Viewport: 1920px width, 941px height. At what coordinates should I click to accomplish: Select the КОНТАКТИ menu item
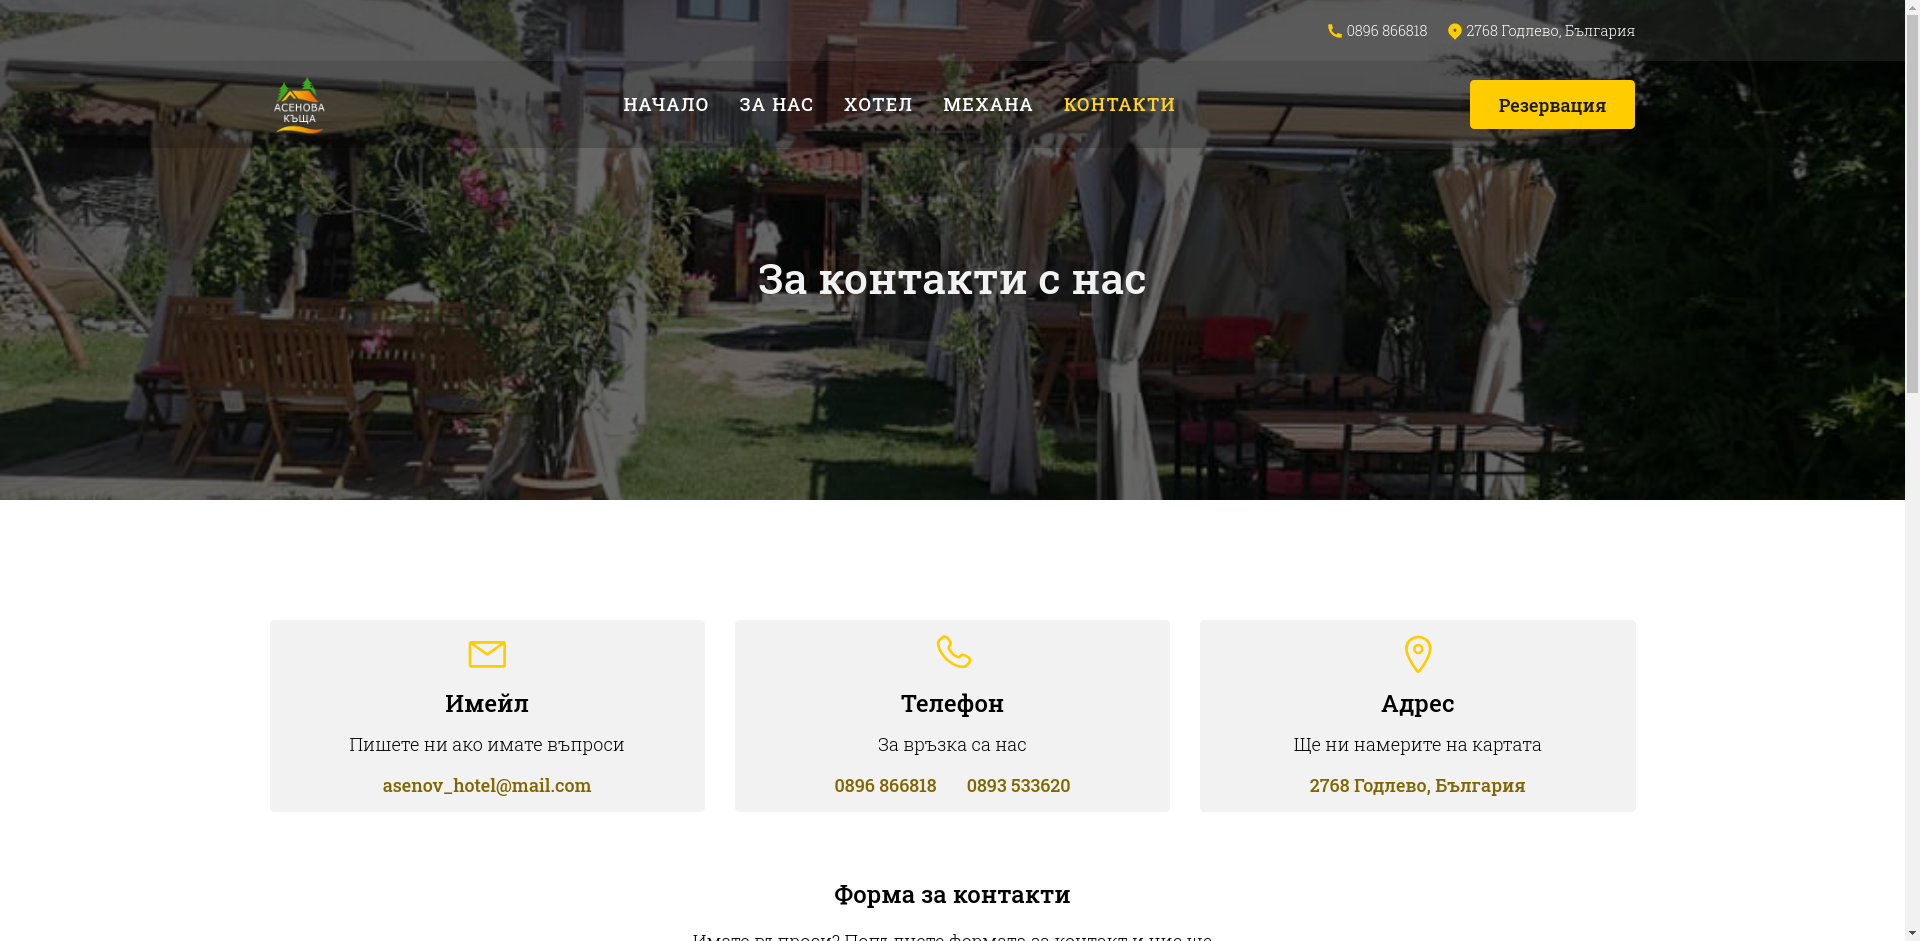coord(1119,104)
